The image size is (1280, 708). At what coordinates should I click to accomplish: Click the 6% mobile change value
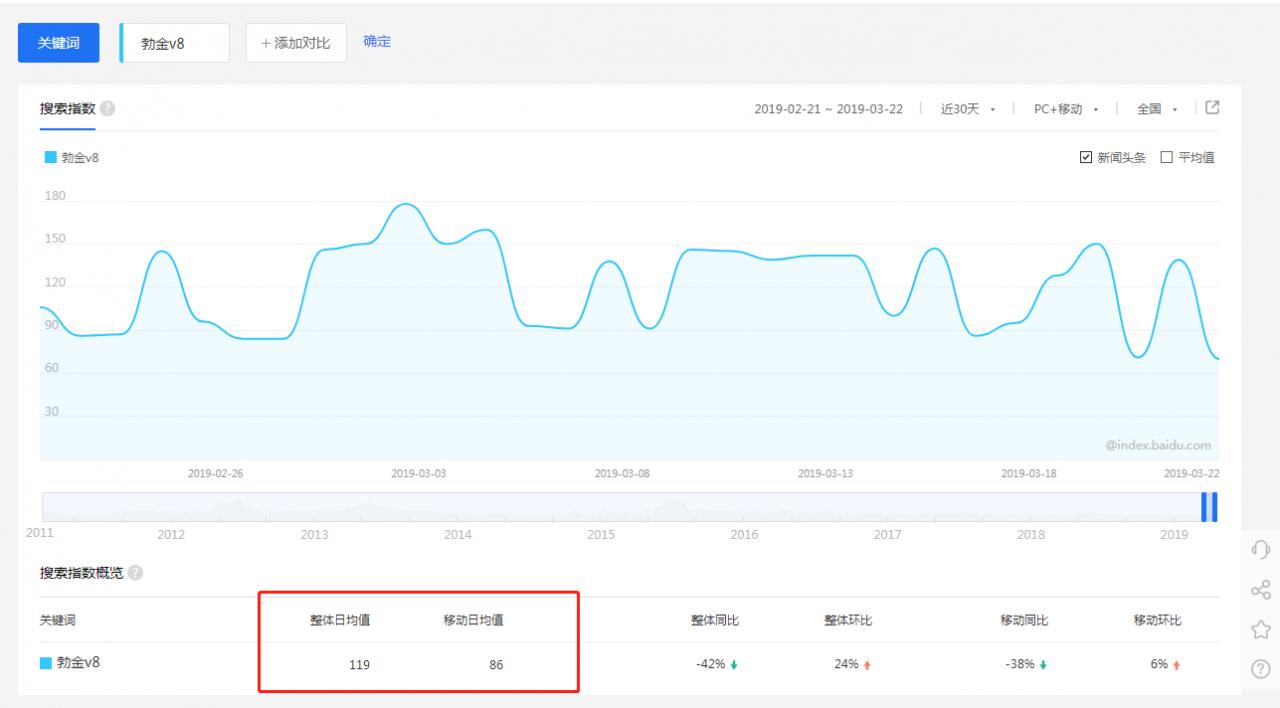point(1159,665)
